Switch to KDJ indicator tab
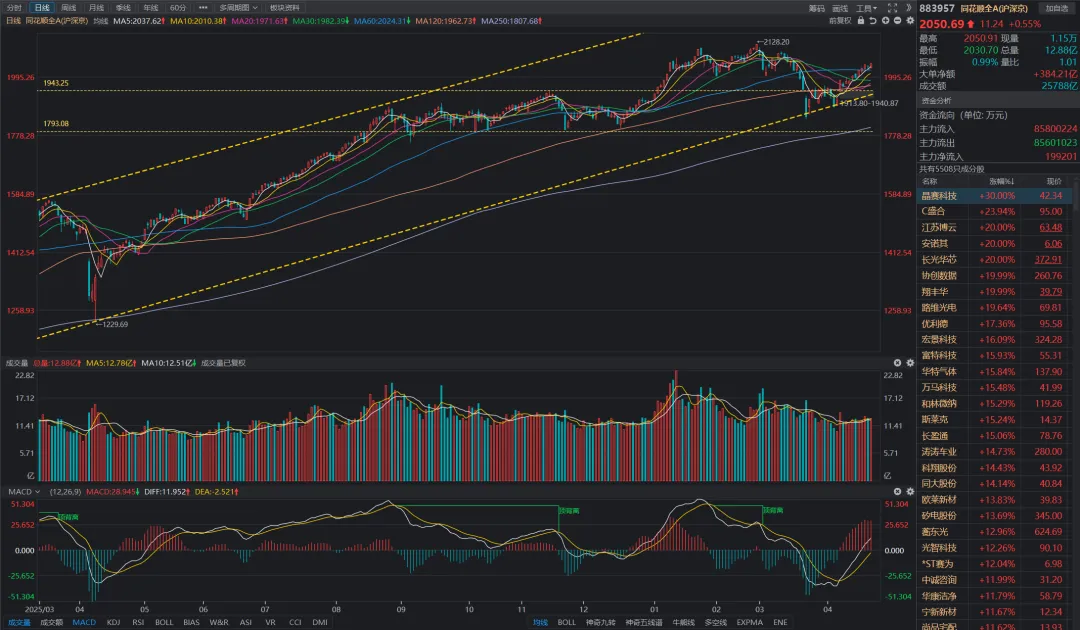 (113, 622)
